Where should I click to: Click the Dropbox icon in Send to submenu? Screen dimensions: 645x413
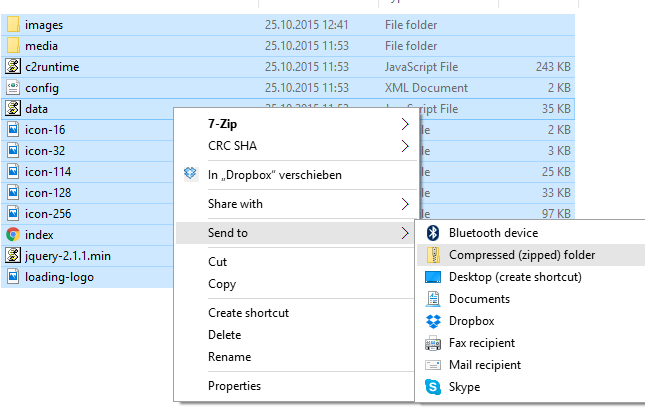point(433,321)
